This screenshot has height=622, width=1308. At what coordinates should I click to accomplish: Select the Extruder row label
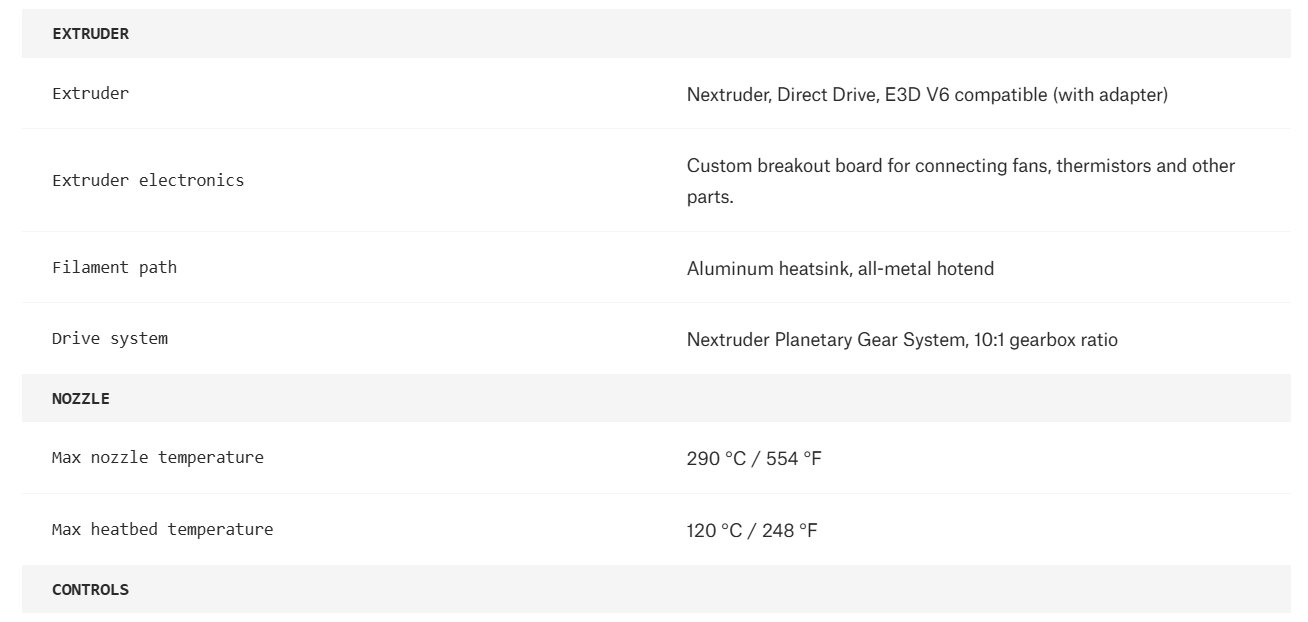(90, 94)
